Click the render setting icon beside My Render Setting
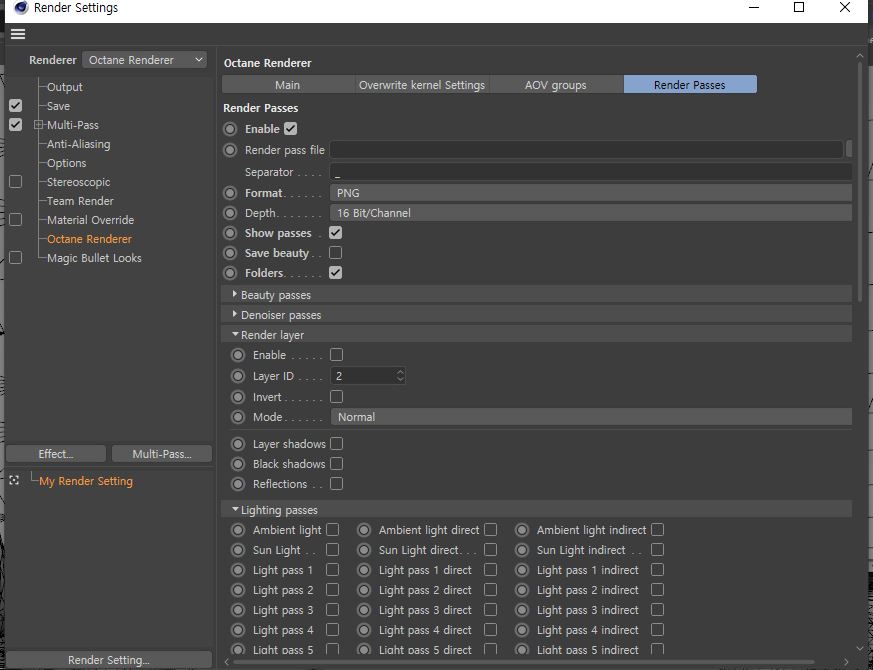 (14, 480)
